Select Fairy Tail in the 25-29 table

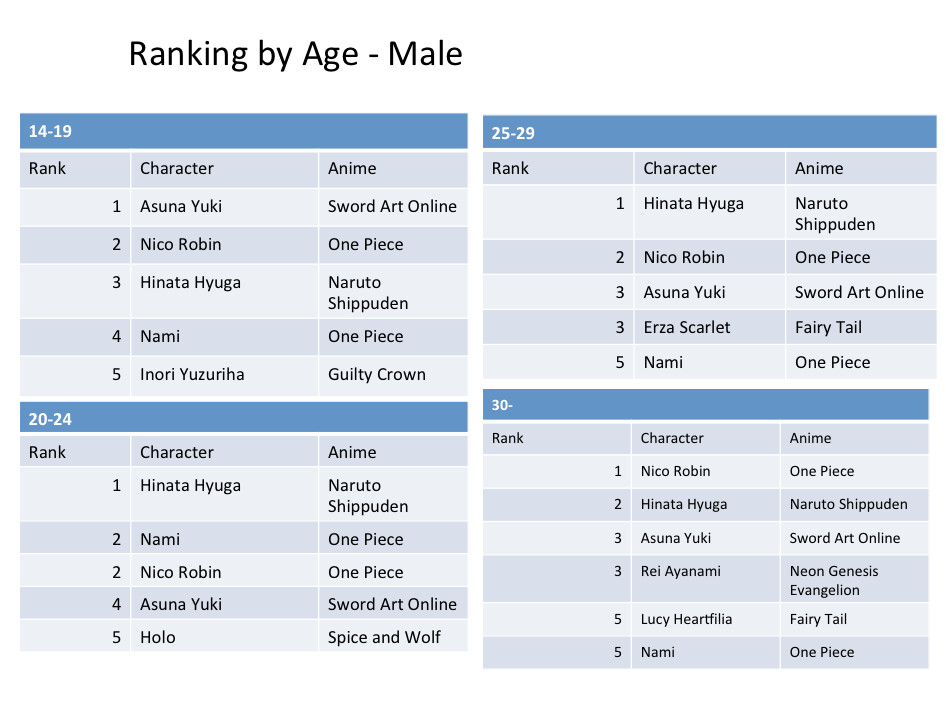828,327
